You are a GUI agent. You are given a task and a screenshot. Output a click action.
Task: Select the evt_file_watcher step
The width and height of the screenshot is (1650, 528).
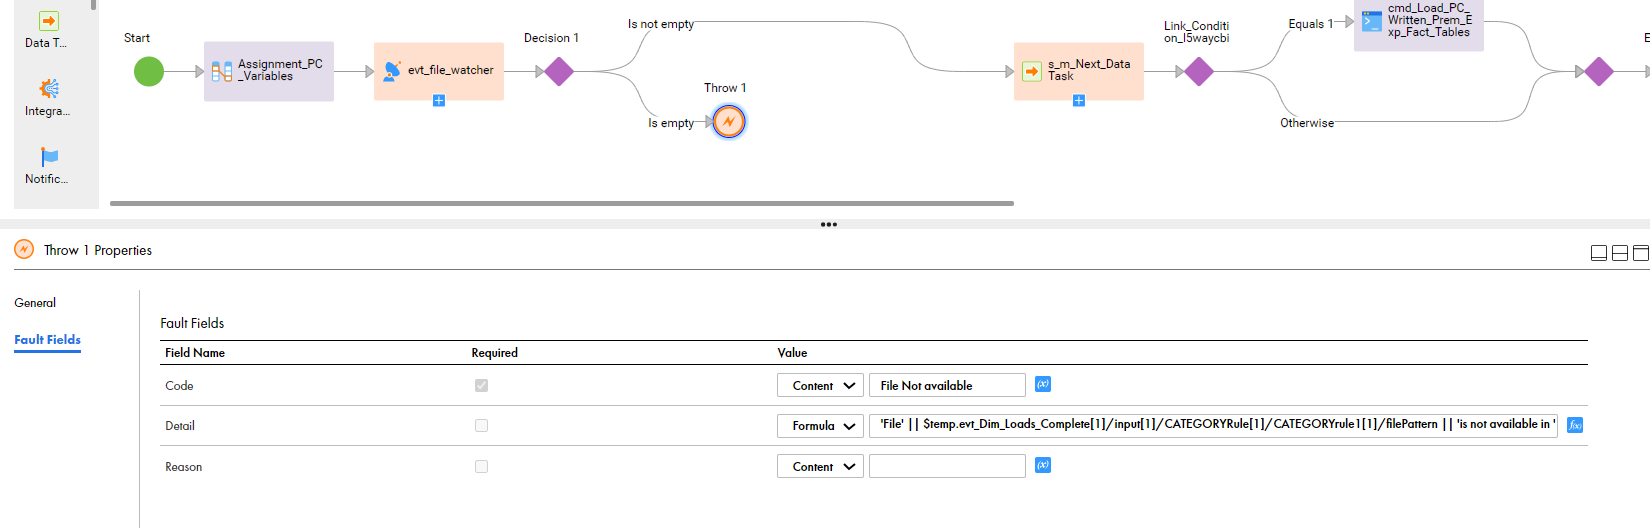click(439, 71)
